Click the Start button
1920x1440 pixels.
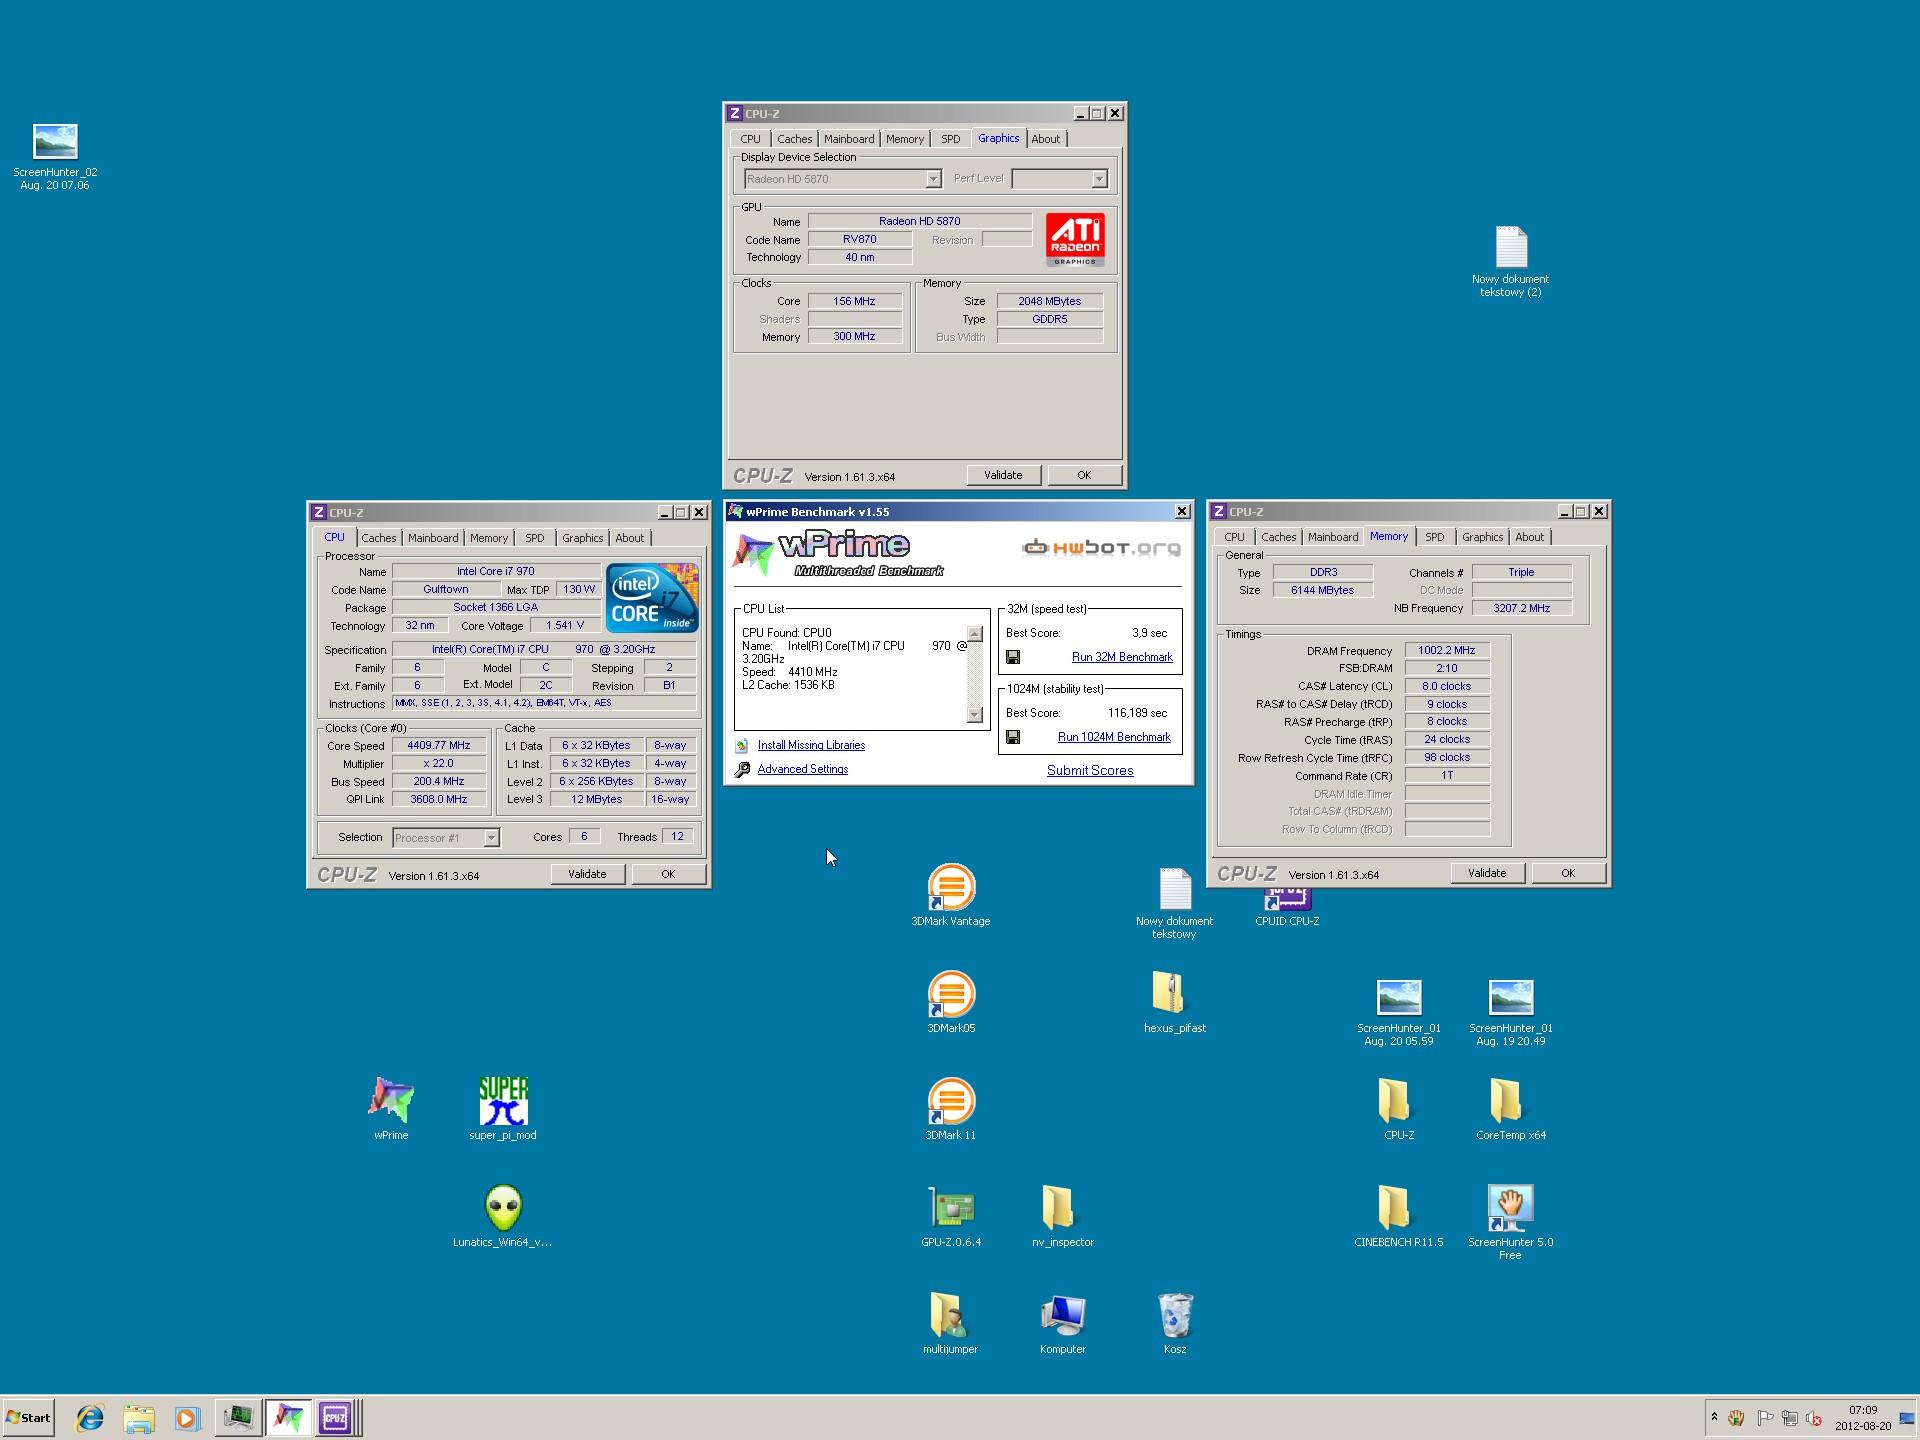click(28, 1418)
